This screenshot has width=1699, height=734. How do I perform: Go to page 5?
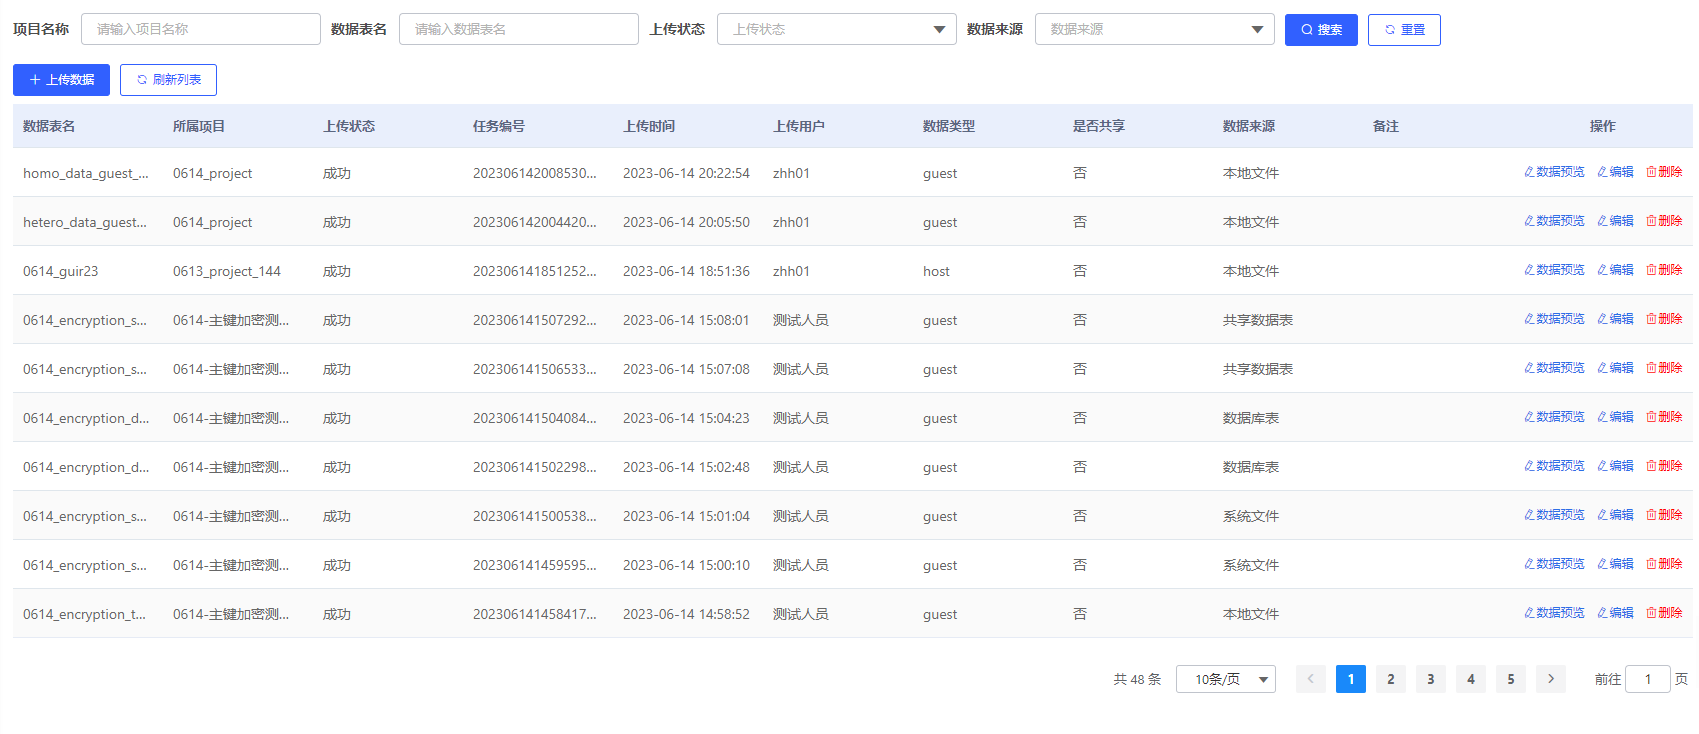1511,679
